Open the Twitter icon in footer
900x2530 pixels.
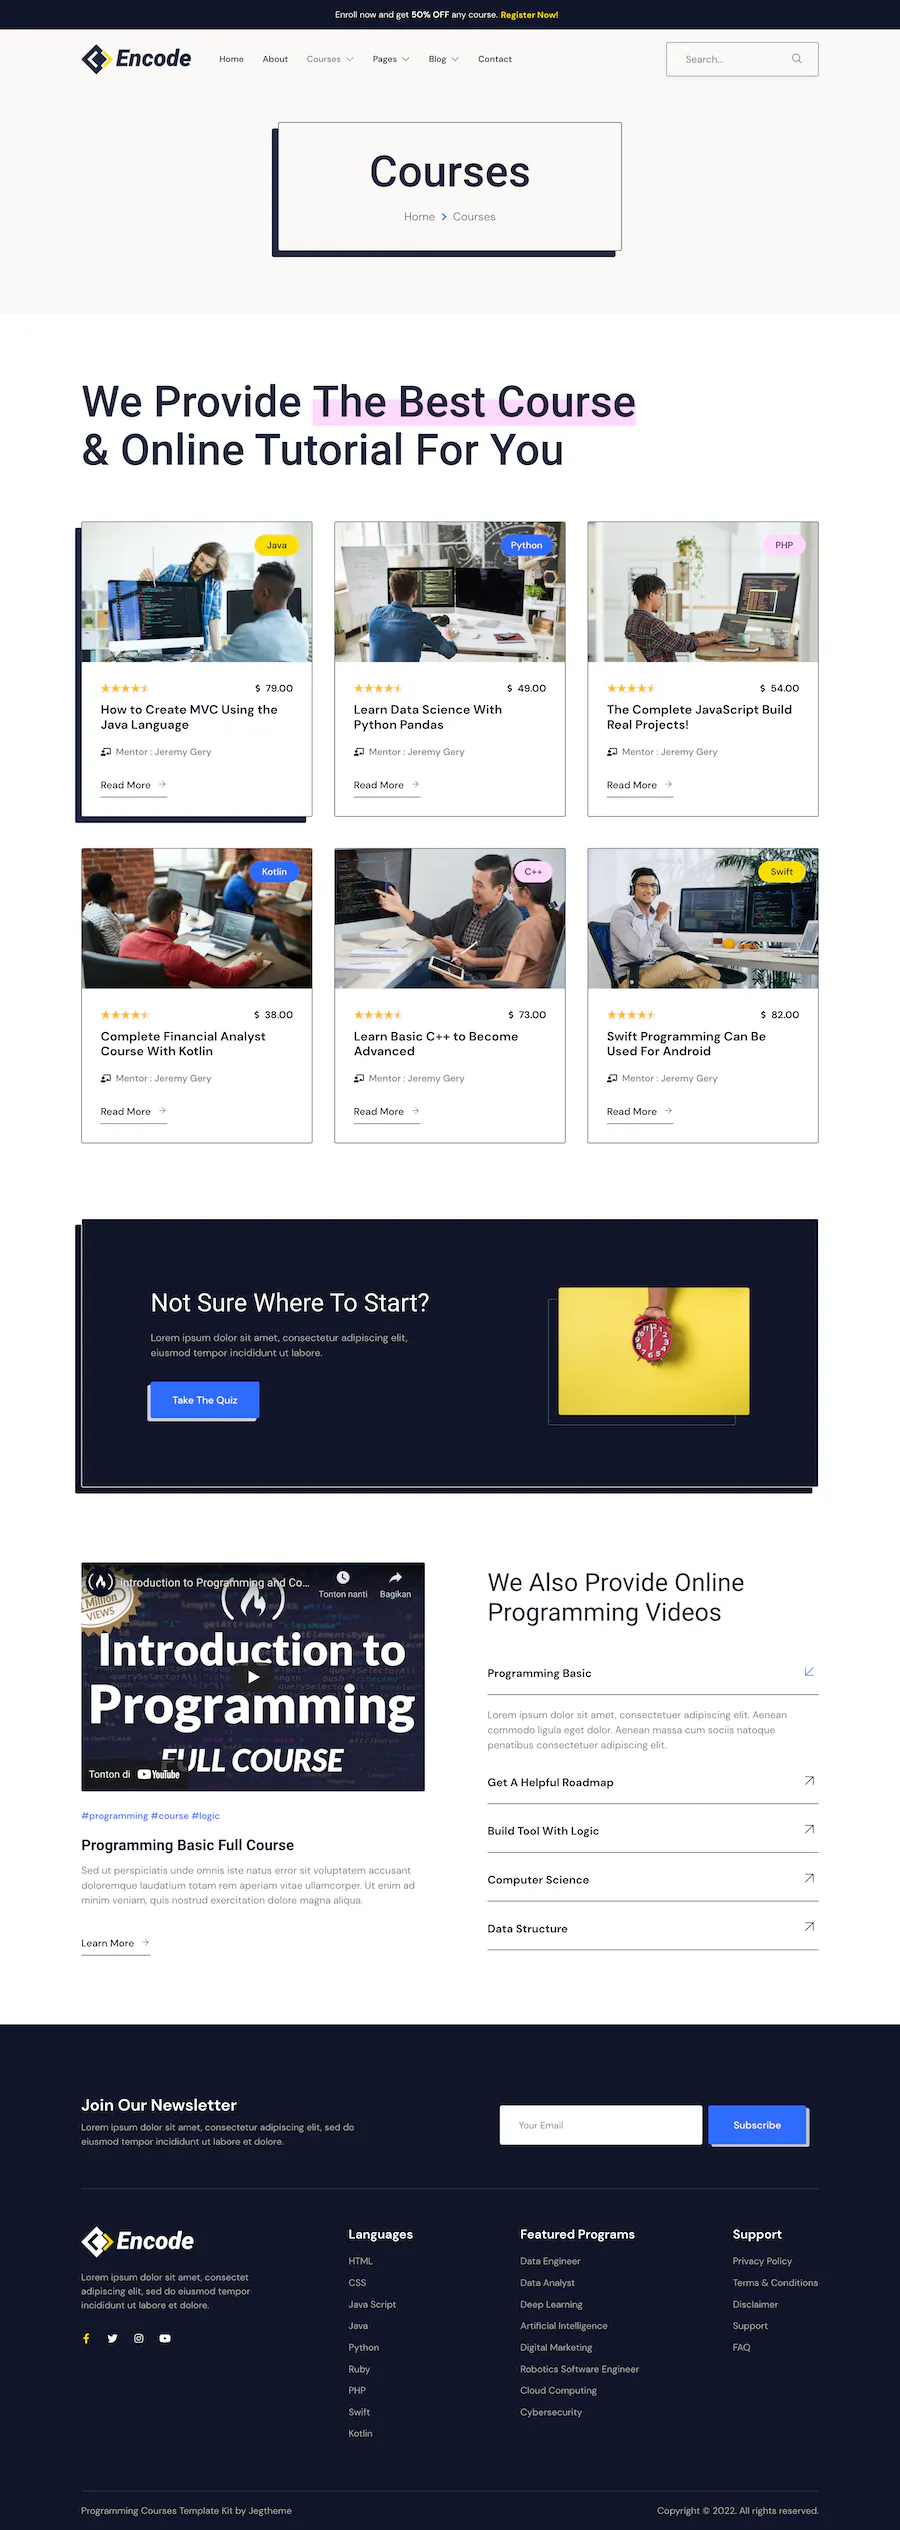112,2338
